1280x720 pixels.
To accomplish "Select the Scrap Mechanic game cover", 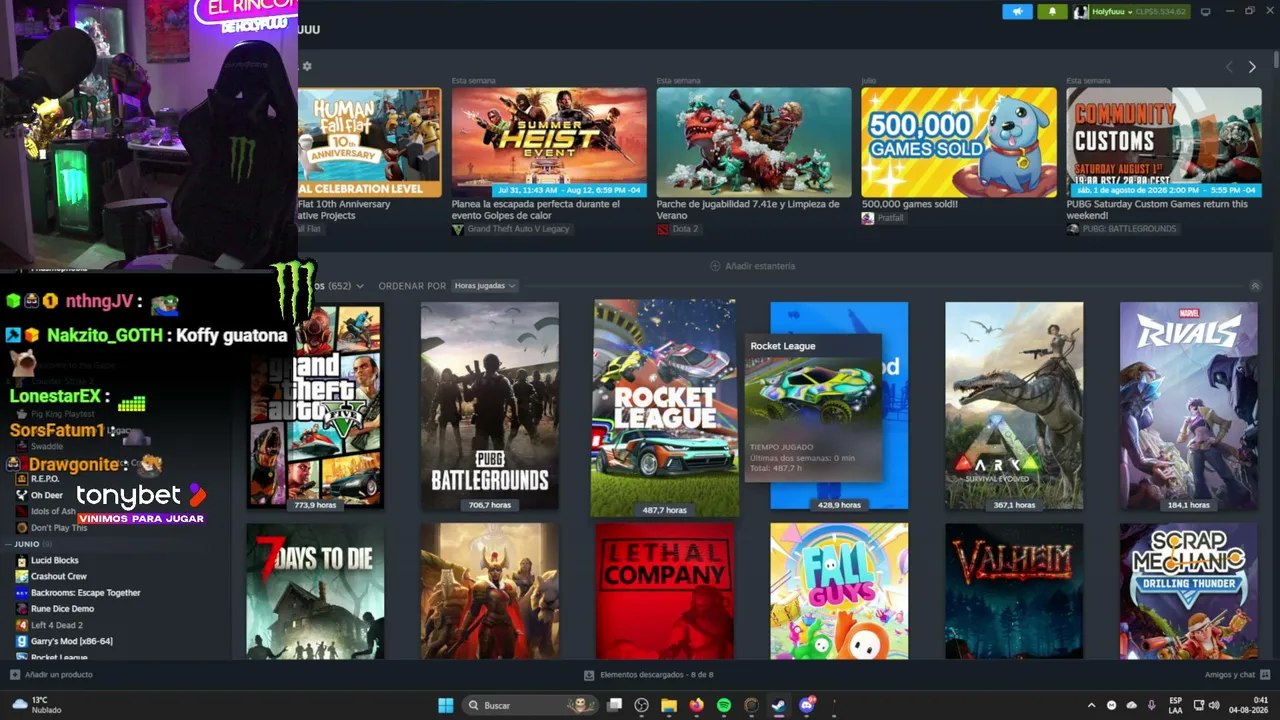I will click(1189, 591).
